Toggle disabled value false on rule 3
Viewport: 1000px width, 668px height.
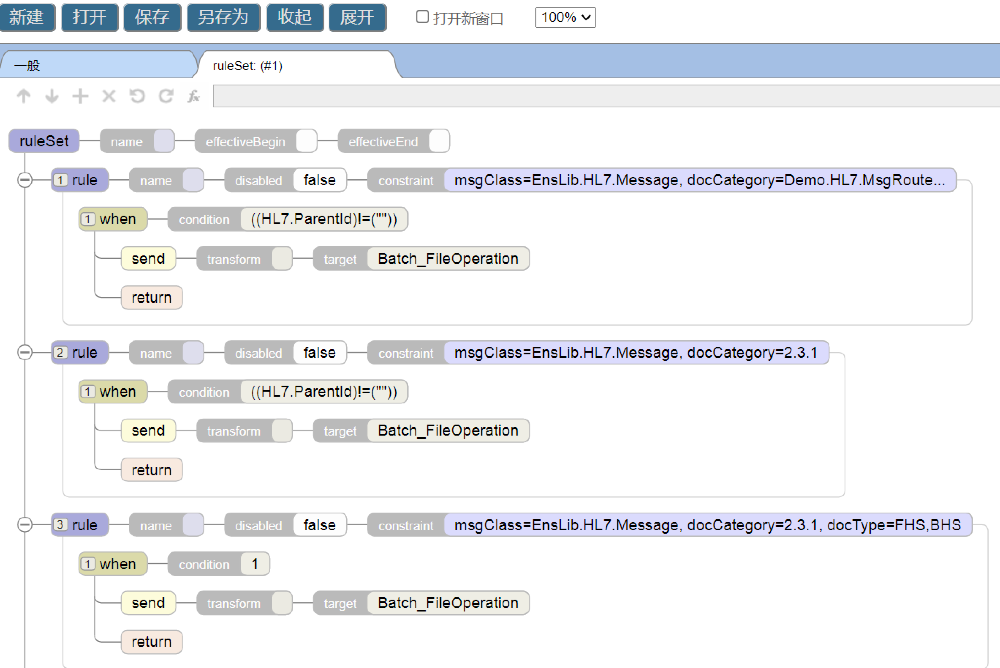[x=319, y=525]
